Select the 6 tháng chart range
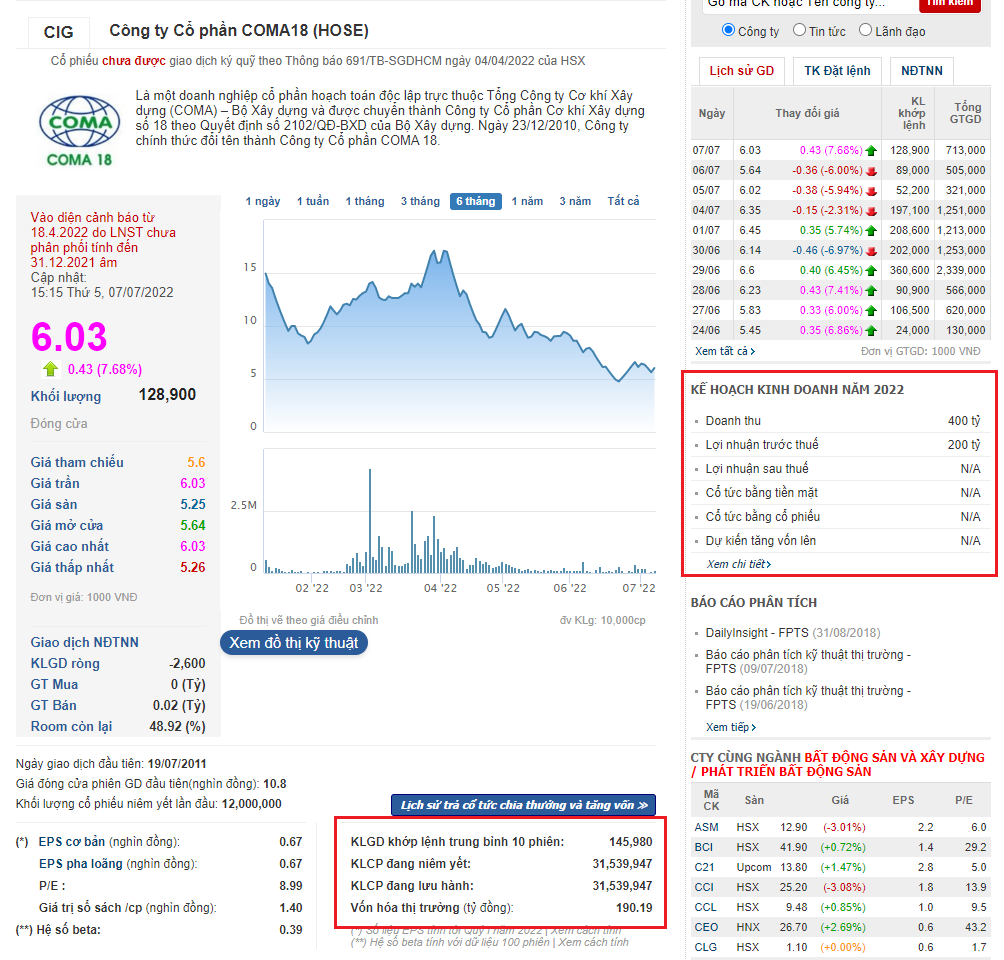This screenshot has width=1004, height=960. [476, 201]
